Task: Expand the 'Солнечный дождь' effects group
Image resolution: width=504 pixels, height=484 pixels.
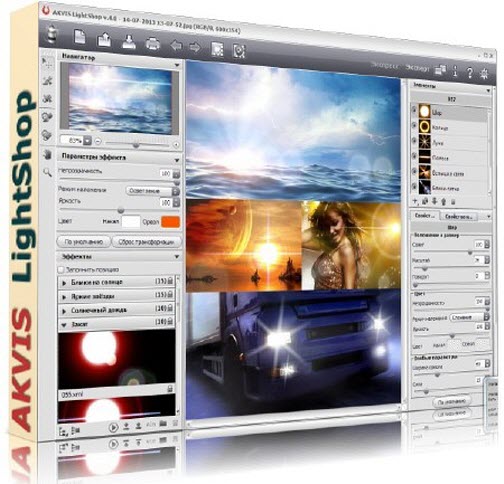Action: (64, 311)
